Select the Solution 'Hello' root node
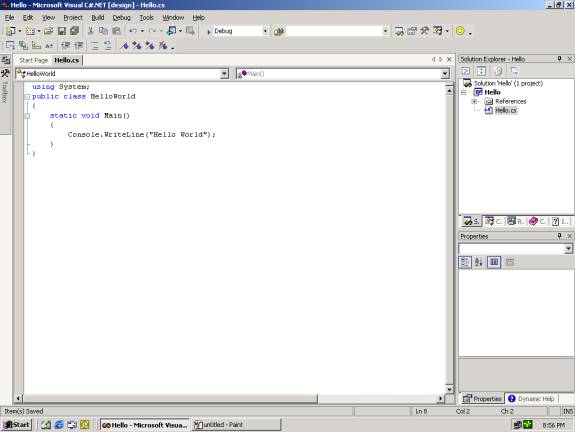575x432 pixels. [508, 83]
